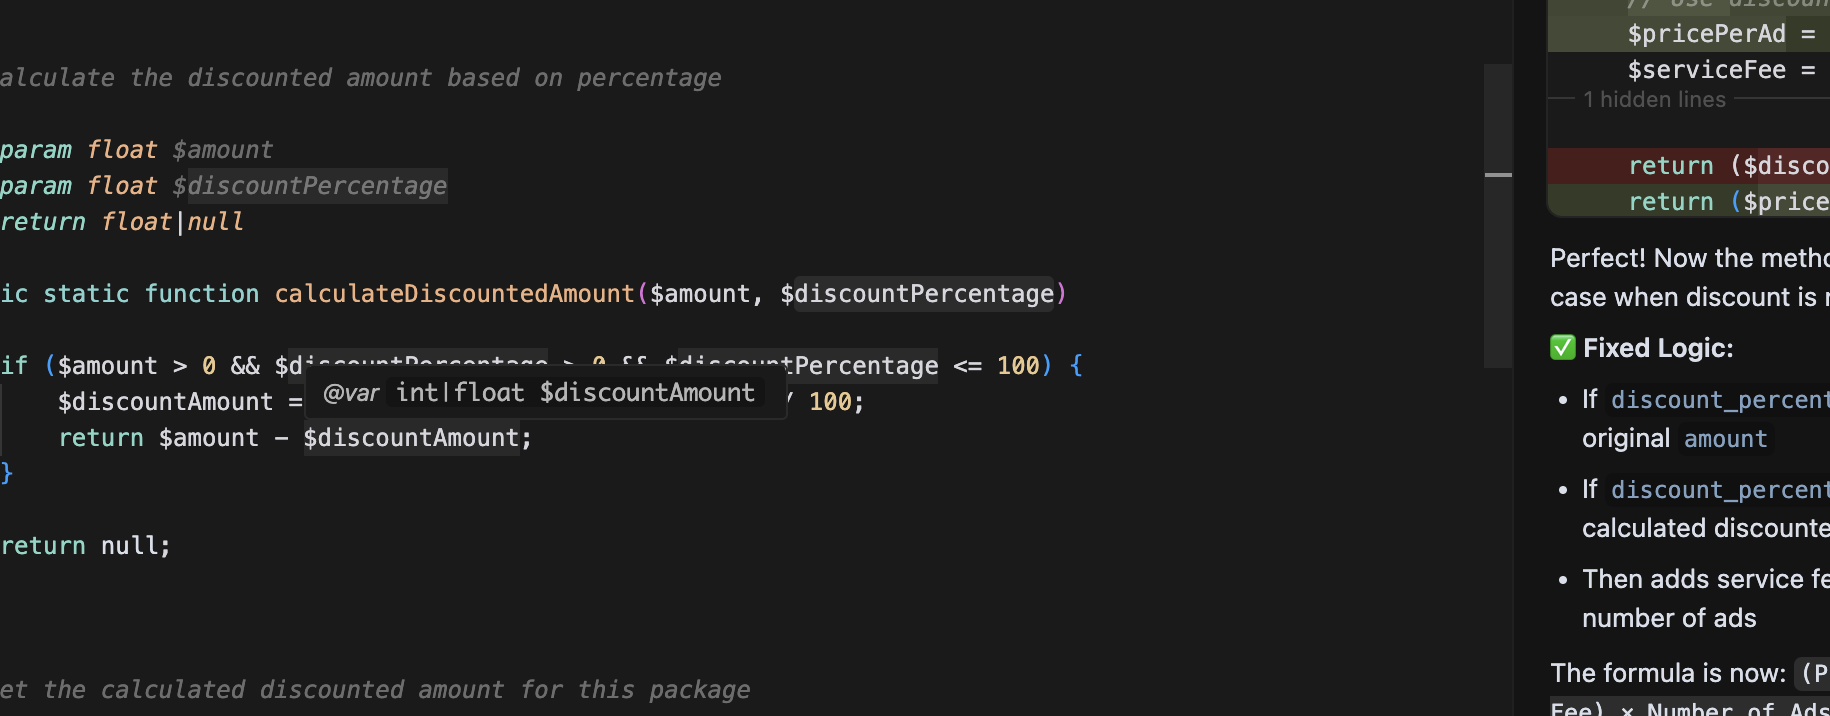This screenshot has height=716, width=1830.
Task: Click the removed red "return ($disco" diff line
Action: coord(1689,166)
